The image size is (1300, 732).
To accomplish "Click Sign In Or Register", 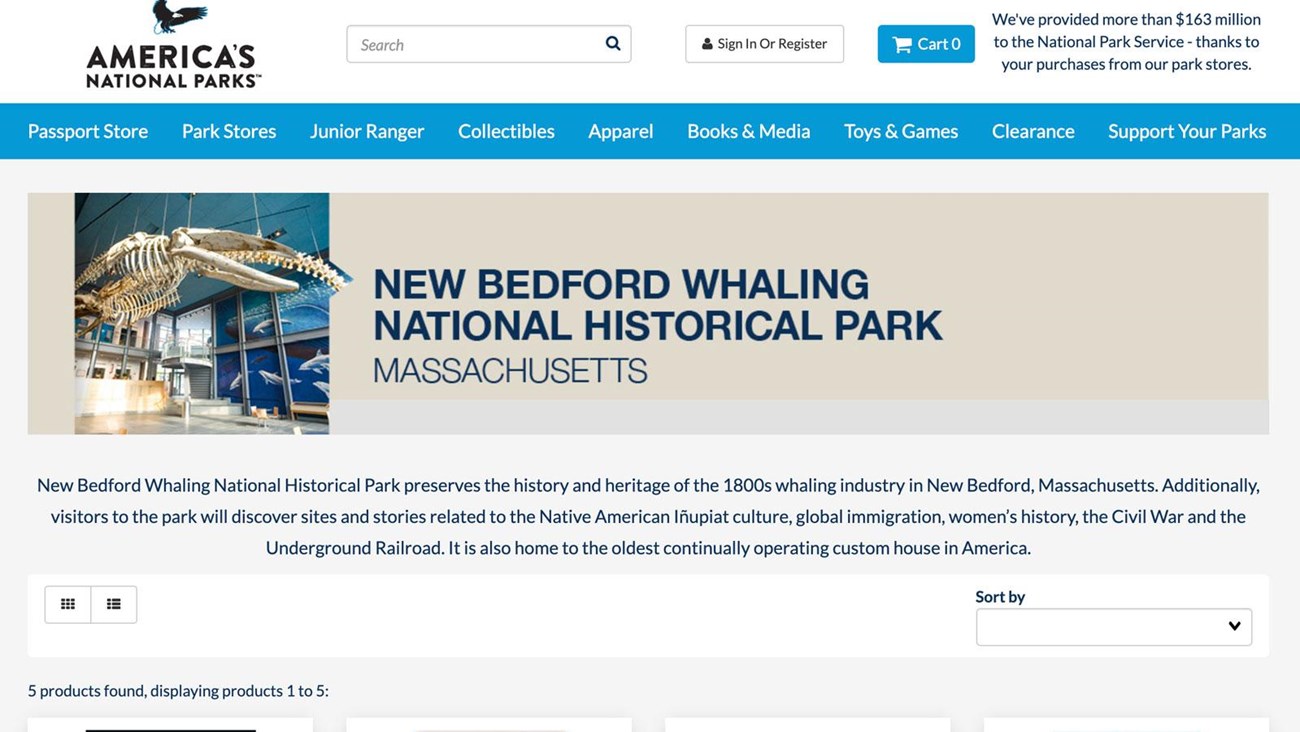I will (764, 44).
